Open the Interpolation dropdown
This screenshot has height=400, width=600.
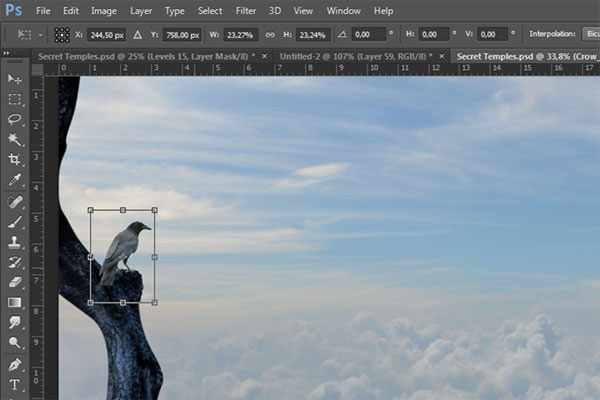pyautogui.click(x=590, y=34)
